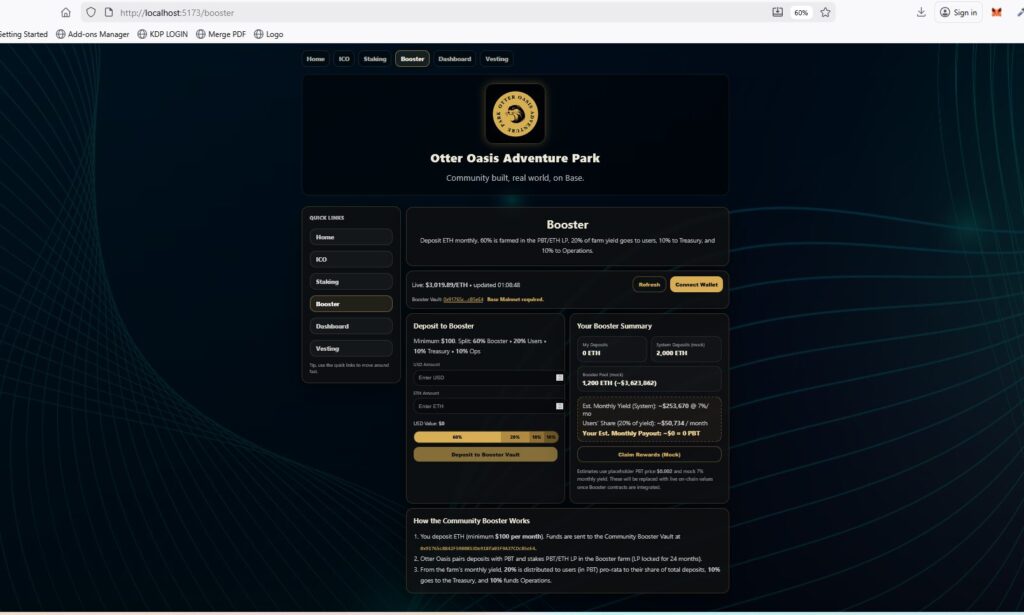The height and width of the screenshot is (615, 1024).
Task: Open the MetaMask fox extension
Action: click(x=996, y=12)
